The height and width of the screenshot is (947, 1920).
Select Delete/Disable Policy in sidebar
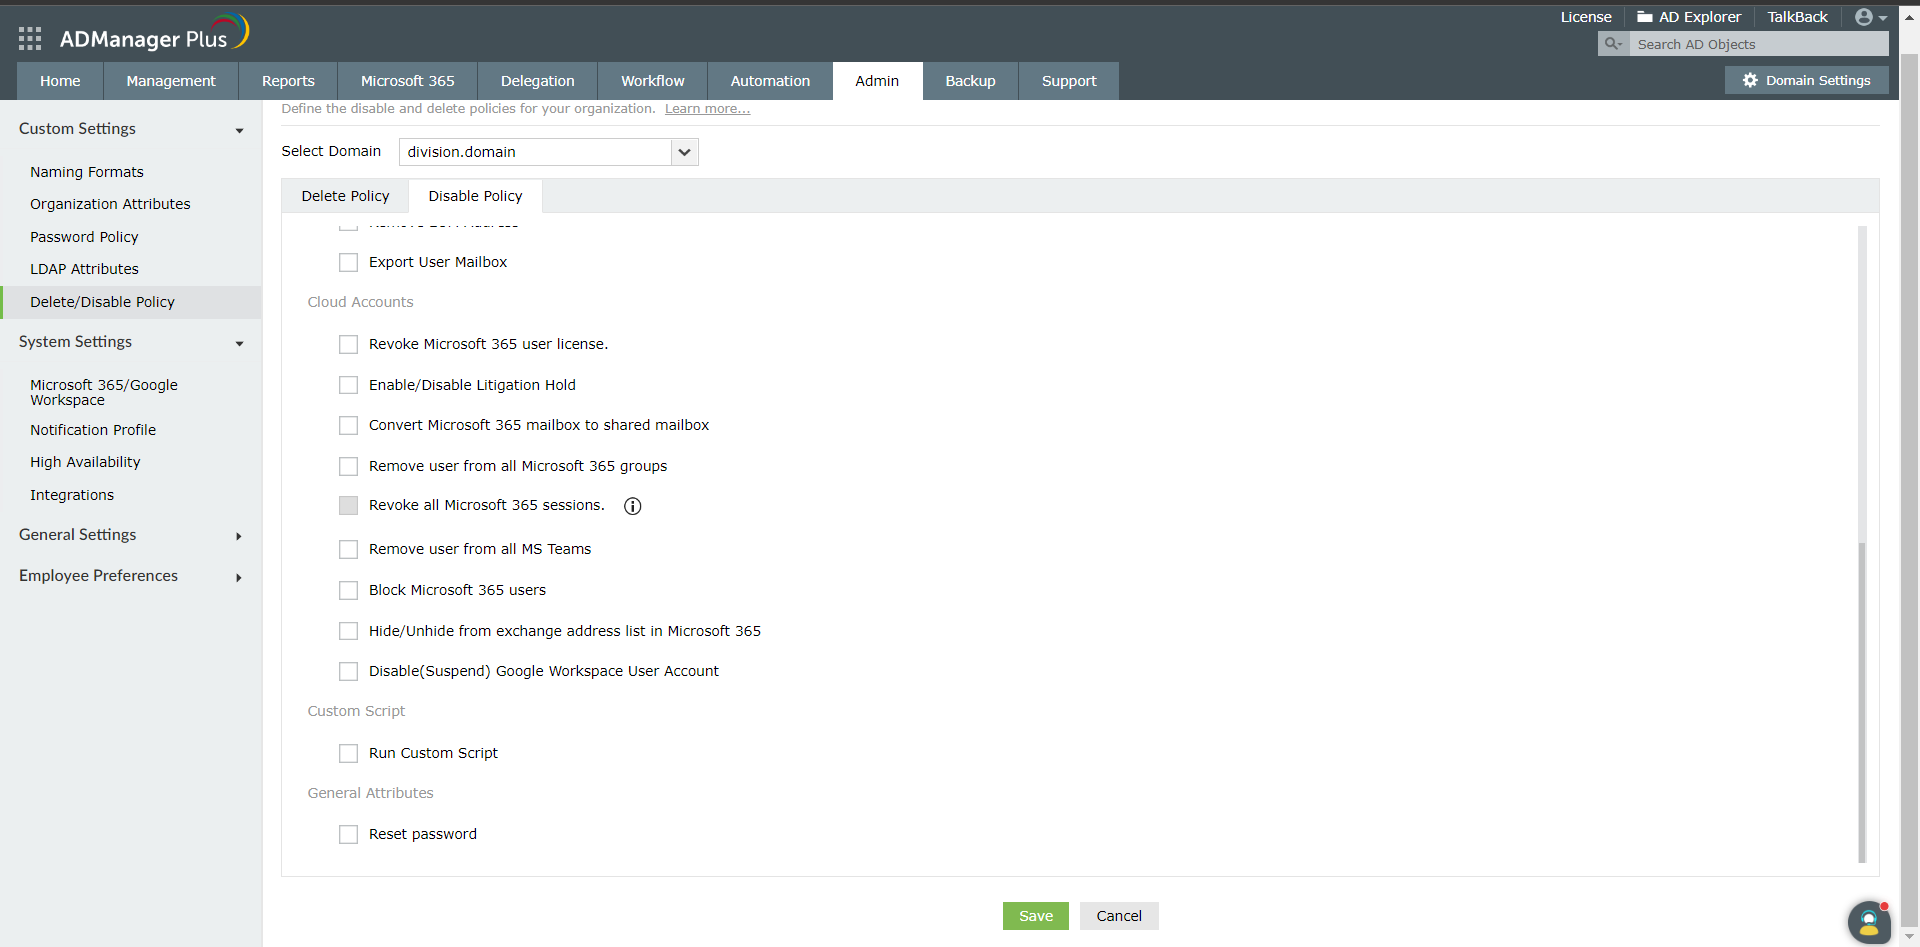coord(130,302)
